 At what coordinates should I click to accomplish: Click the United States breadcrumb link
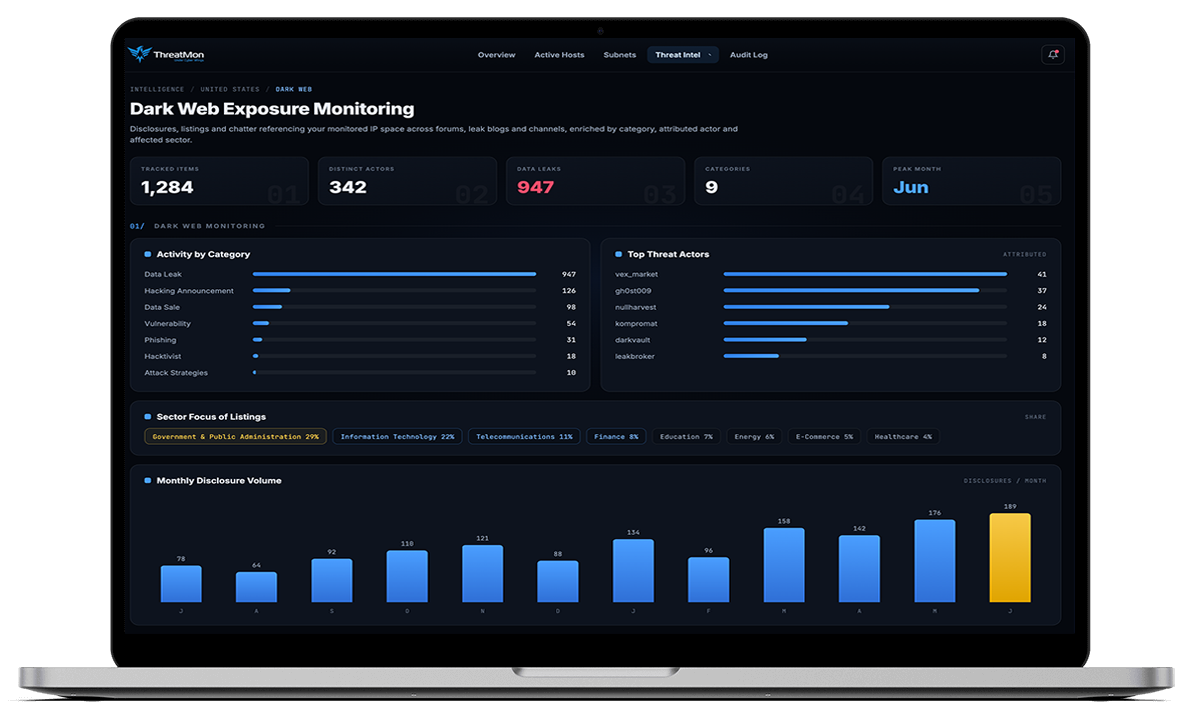pos(230,89)
